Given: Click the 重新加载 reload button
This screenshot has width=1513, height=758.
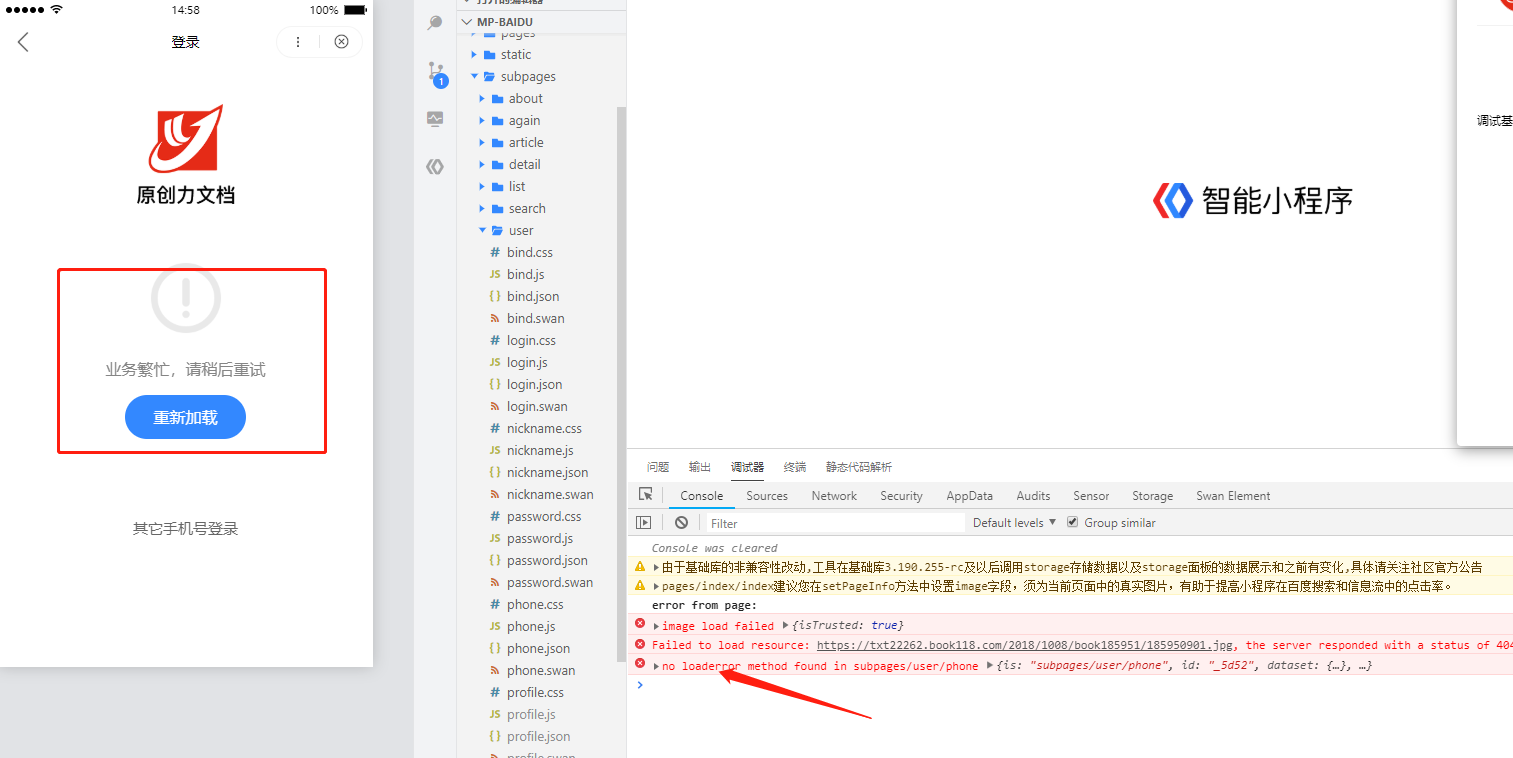Looking at the screenshot, I should pyautogui.click(x=185, y=418).
